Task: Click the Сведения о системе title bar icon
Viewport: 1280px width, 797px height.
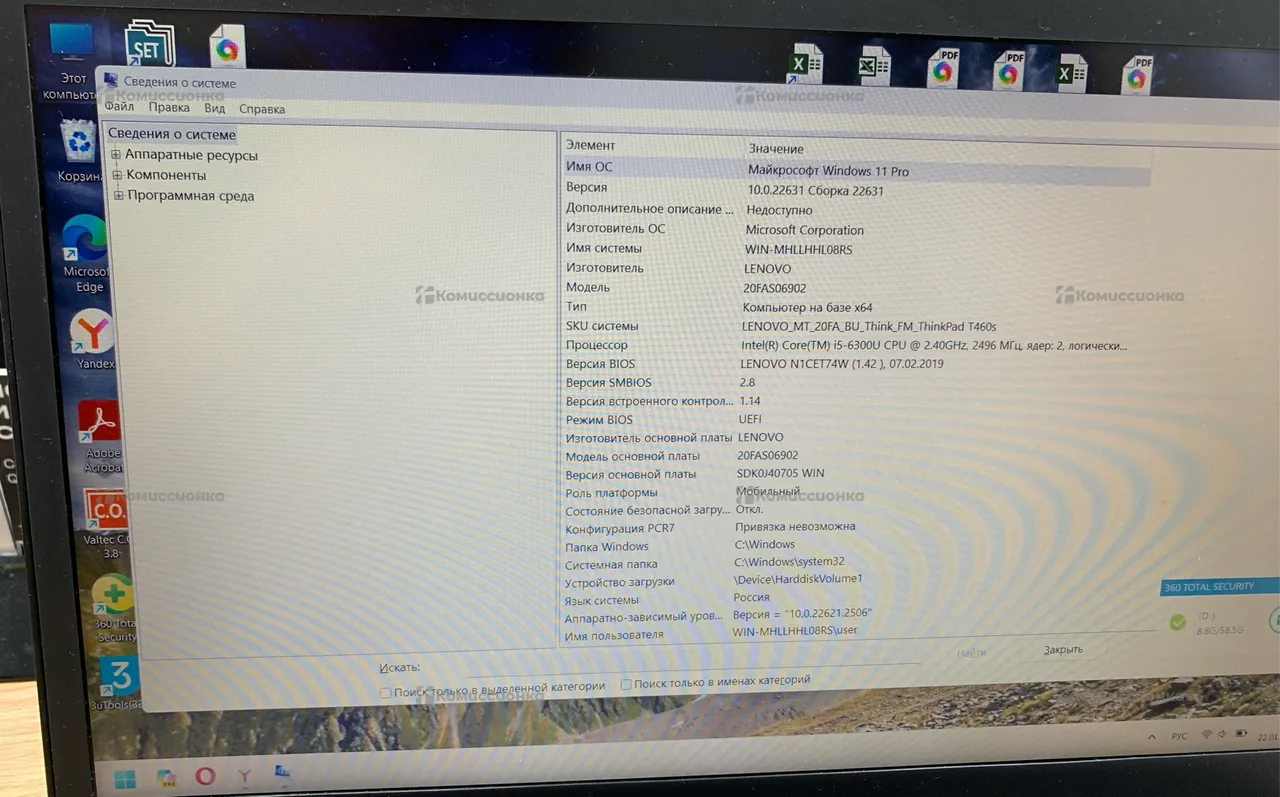Action: point(110,82)
